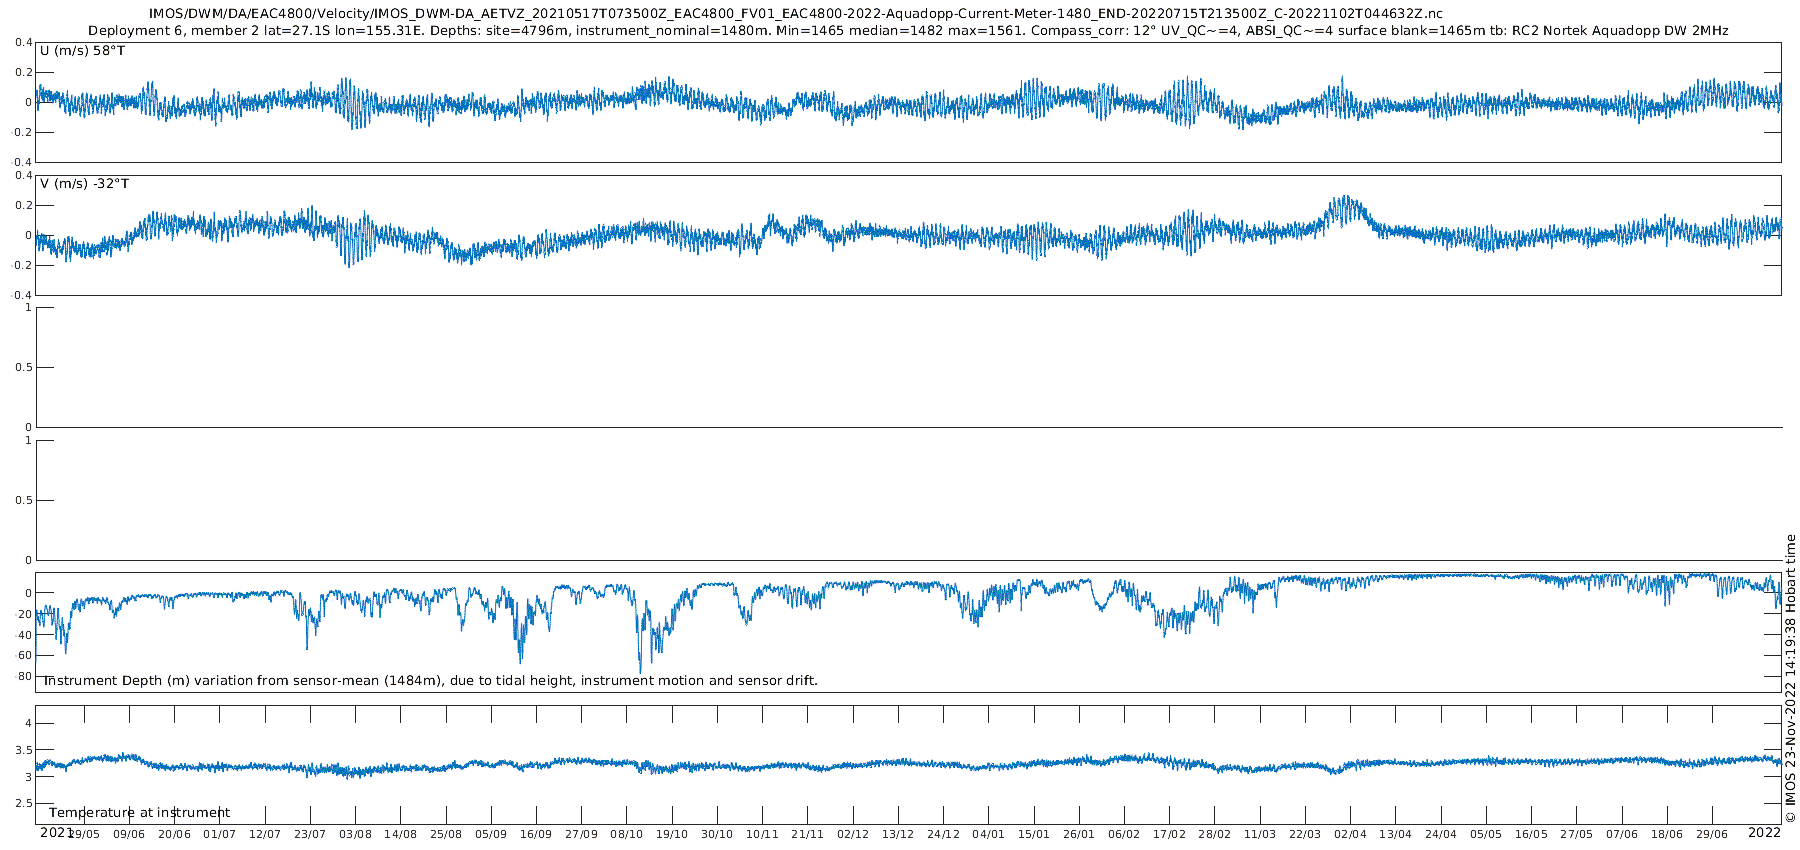Click the '02/12' date tick label
The width and height of the screenshot is (1800, 850).
click(853, 834)
